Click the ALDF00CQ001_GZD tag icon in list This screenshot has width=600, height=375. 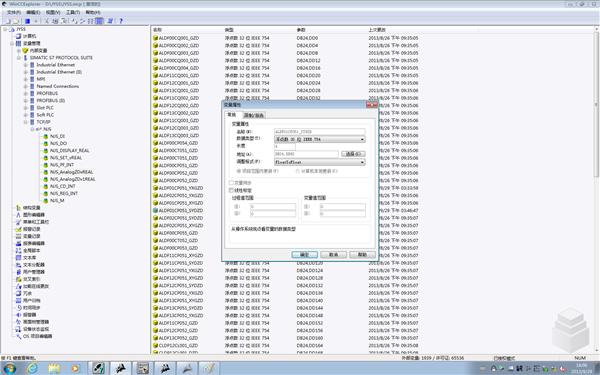click(x=155, y=38)
